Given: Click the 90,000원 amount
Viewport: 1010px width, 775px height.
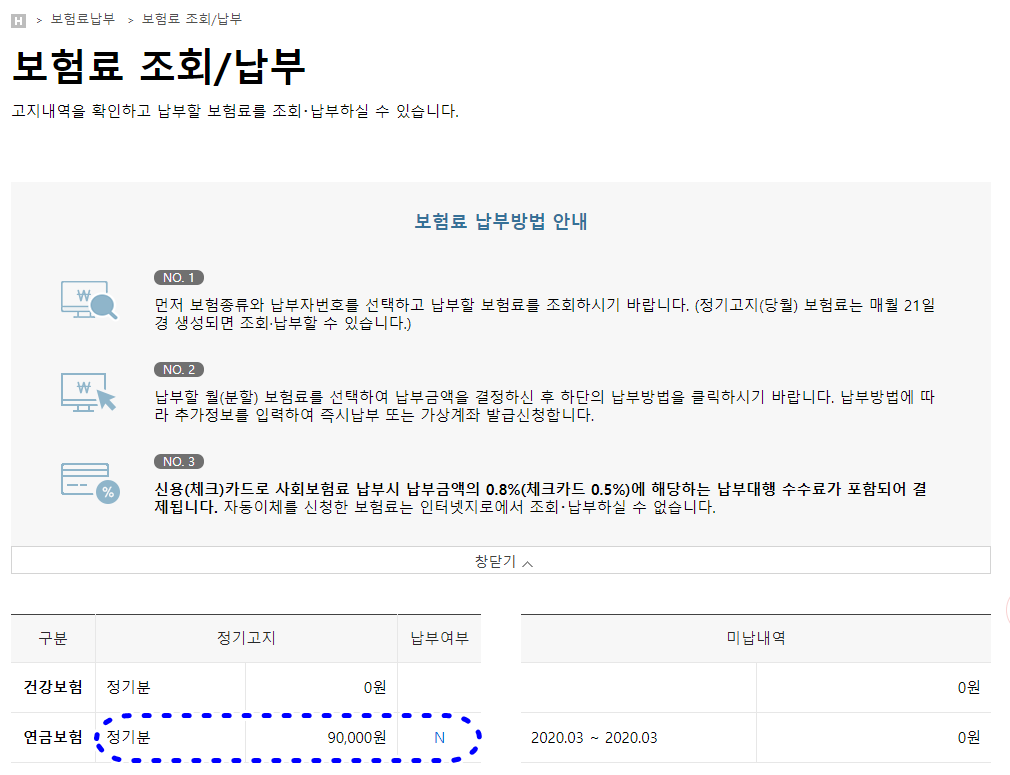Looking at the screenshot, I should tap(356, 738).
